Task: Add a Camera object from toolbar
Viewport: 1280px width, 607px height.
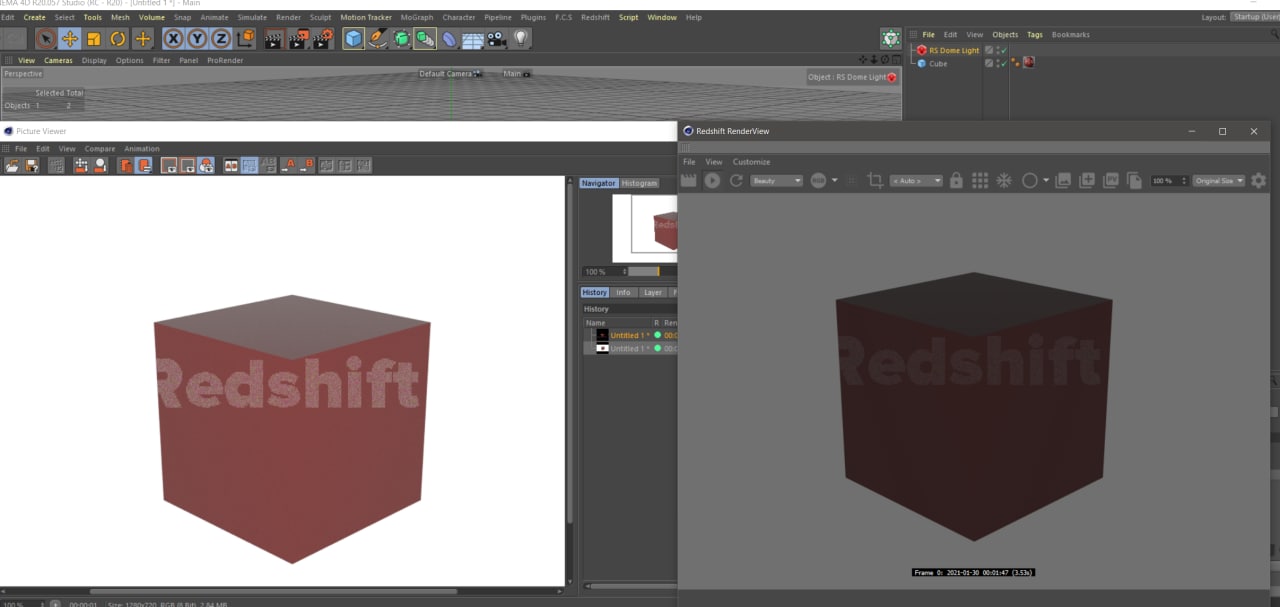Action: [x=497, y=39]
